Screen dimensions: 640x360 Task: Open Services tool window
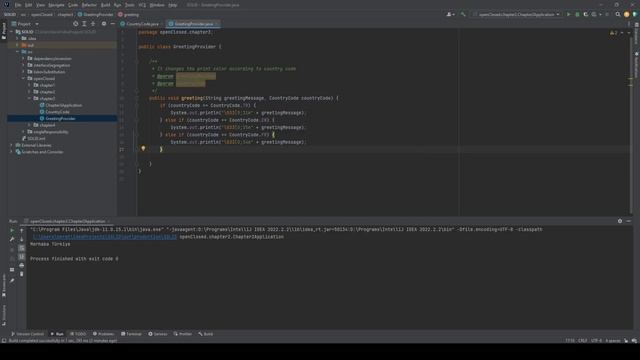point(158,334)
